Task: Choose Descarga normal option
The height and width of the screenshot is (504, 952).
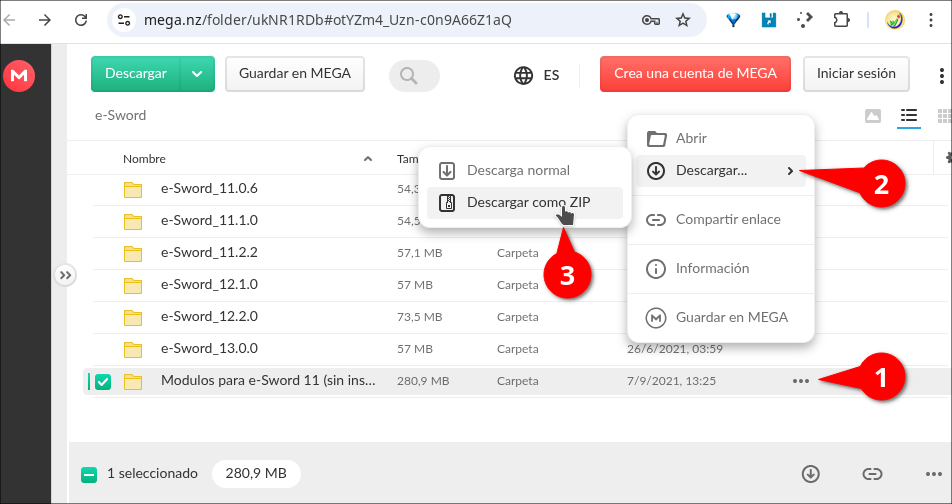Action: [x=525, y=171]
